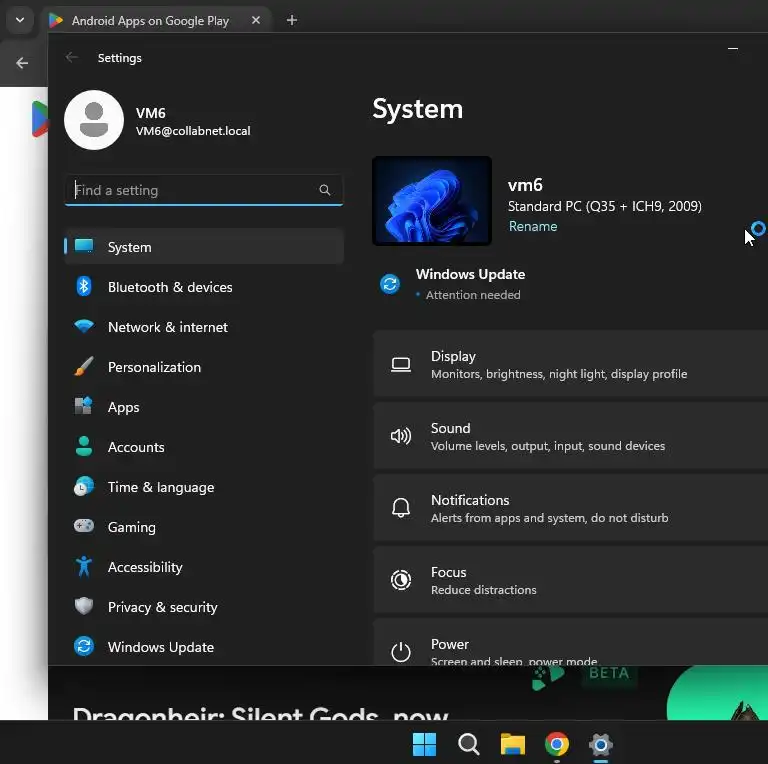Screen dimensions: 768x764
Task: Click the Power icon
Action: pos(401,652)
